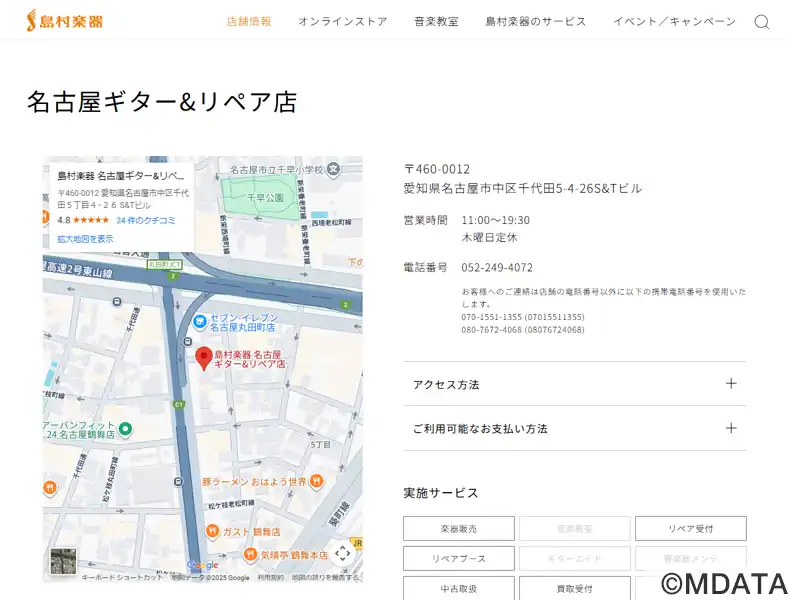
Task: Expand the ご利用可能なお支払い方法 section
Action: (x=574, y=428)
